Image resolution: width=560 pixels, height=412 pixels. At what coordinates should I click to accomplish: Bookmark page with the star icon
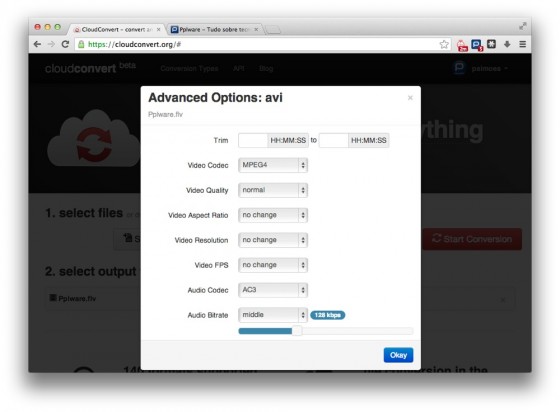pos(444,44)
